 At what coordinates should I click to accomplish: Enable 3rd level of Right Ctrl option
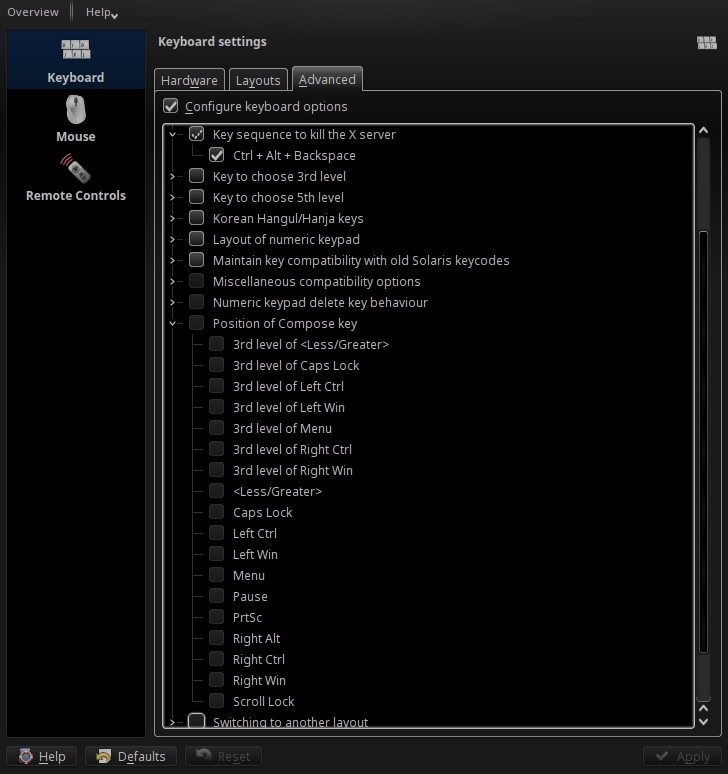tap(217, 449)
